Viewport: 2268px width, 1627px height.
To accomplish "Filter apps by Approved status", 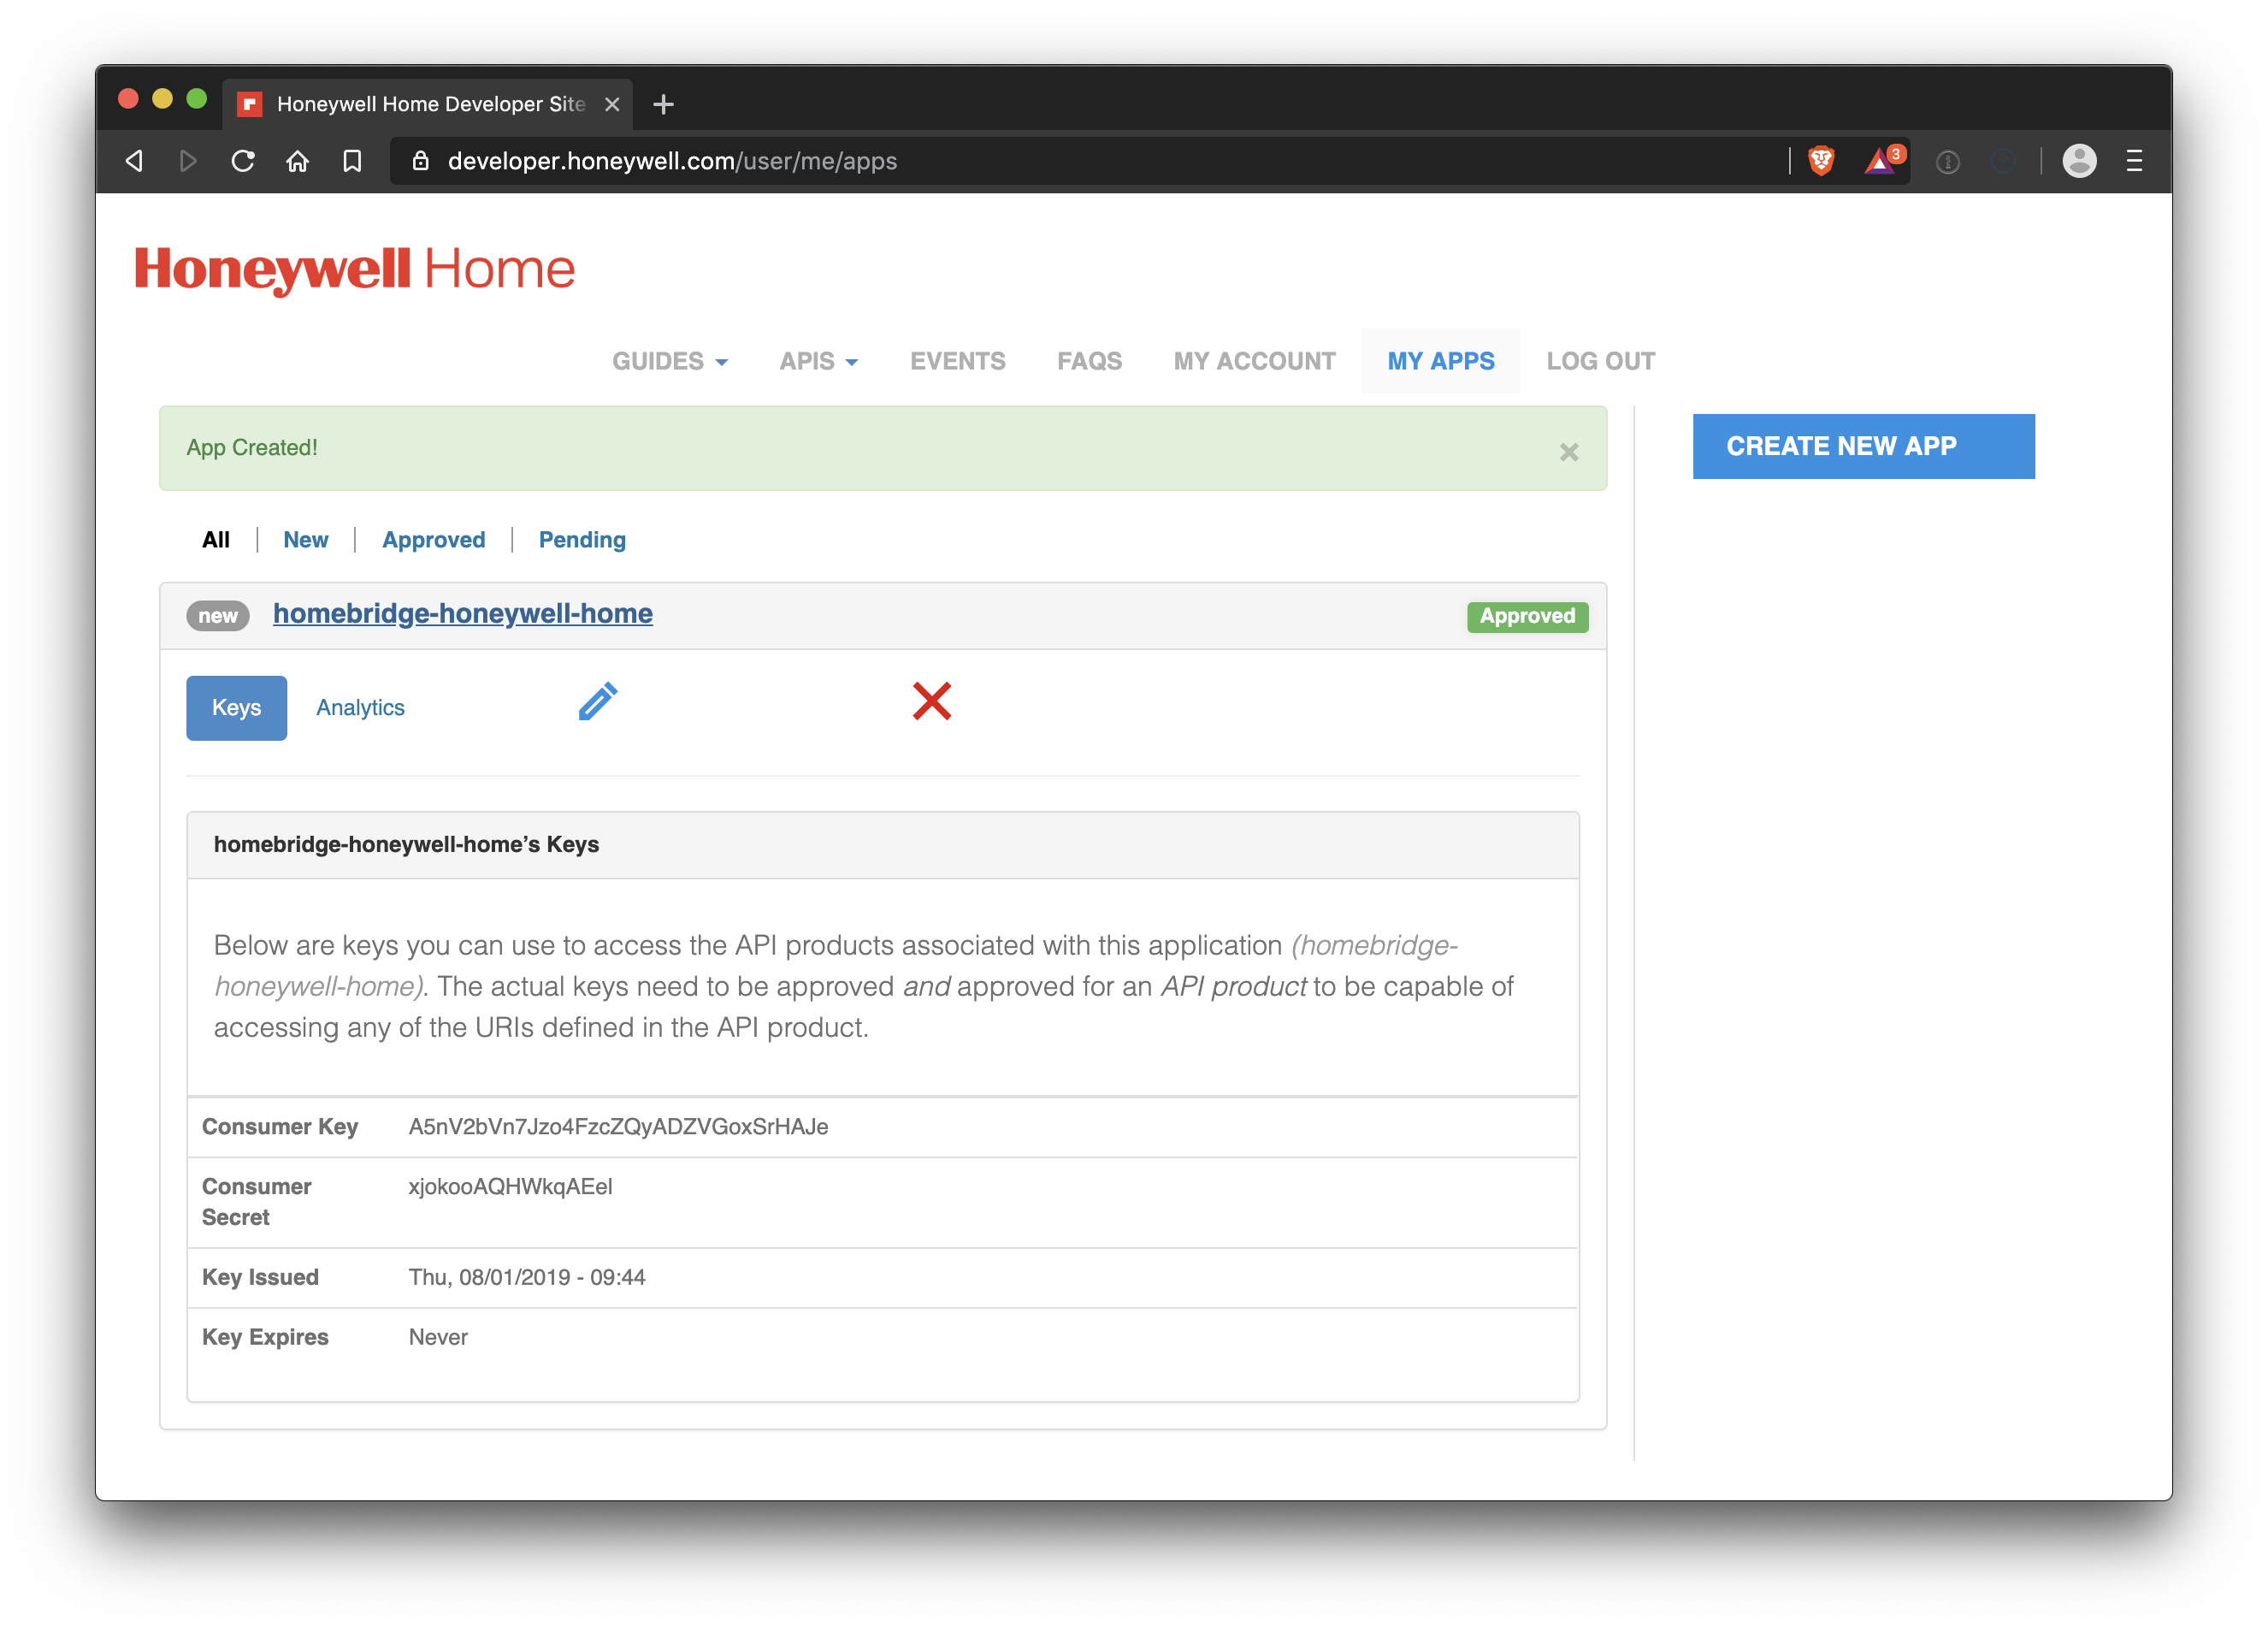I will pyautogui.click(x=433, y=540).
